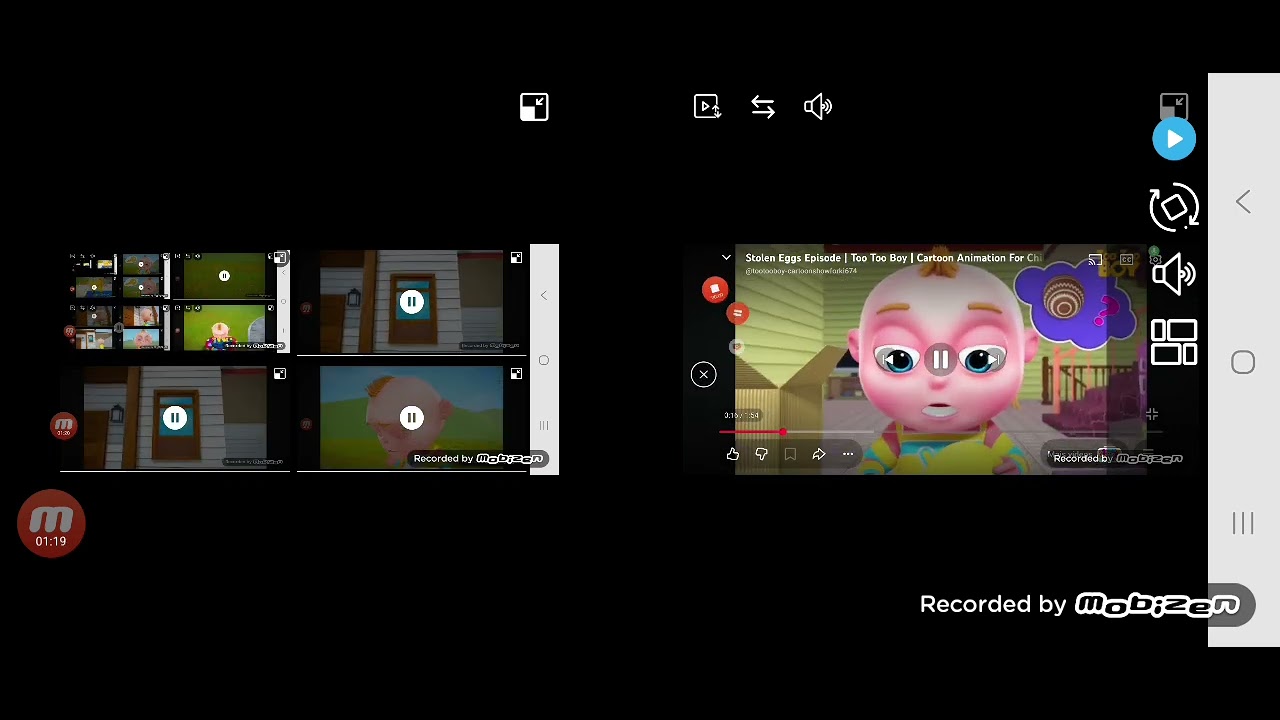Viewport: 1280px width, 720px height.
Task: Tap the swap arrows icon in top toolbar
Action: 763,107
